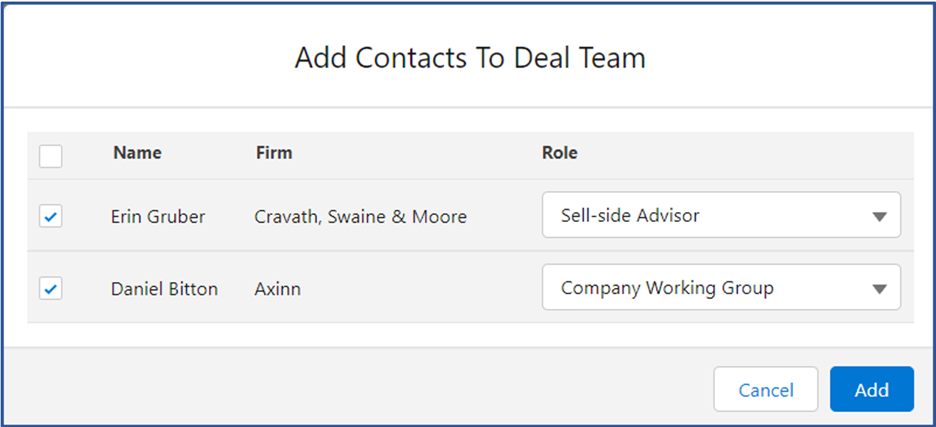The height and width of the screenshot is (427, 936).
Task: Click the Cravath, Swaine & Moore firm cell
Action: click(x=361, y=217)
